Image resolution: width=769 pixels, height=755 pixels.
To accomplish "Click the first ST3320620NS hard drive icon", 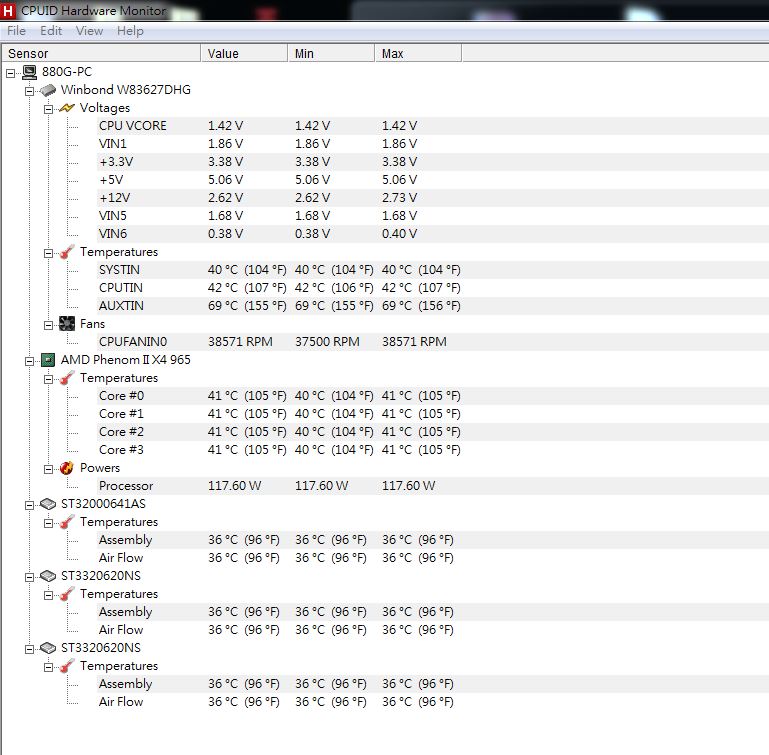I will [48, 576].
